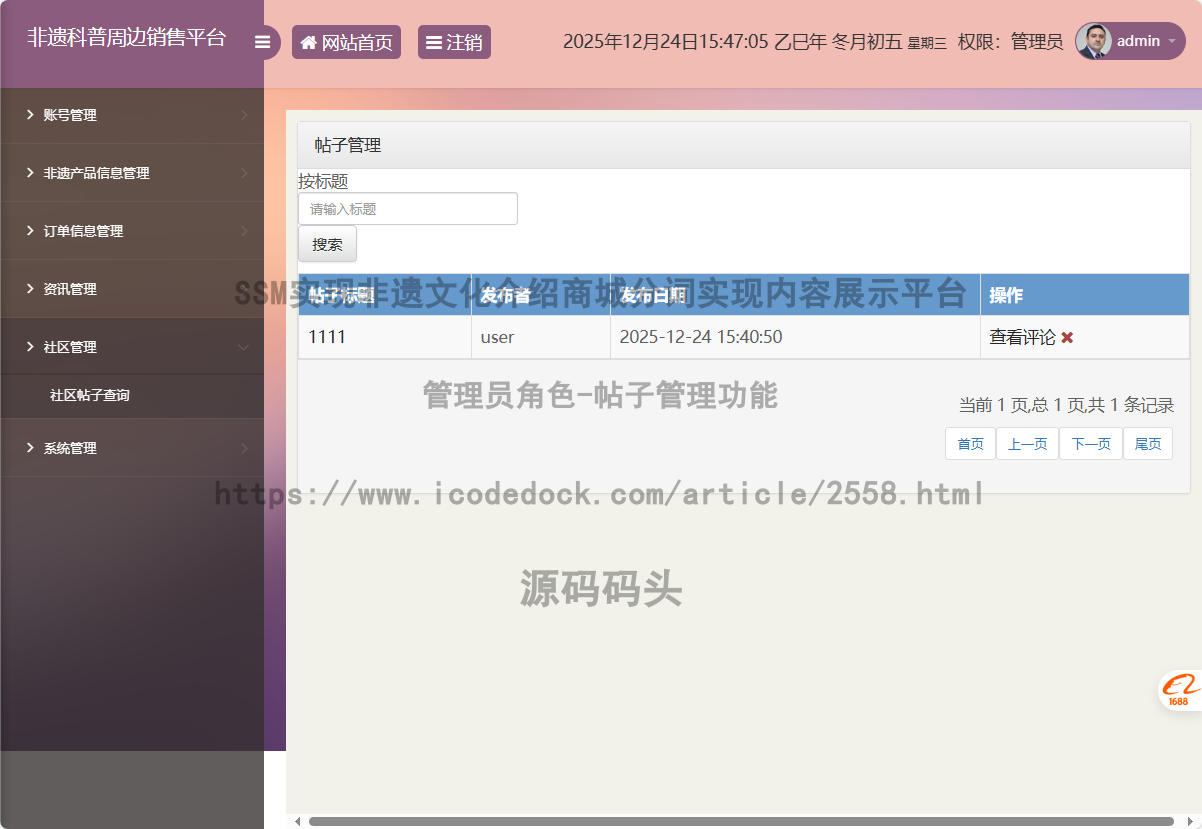Viewport: 1202px width, 829px height.
Task: Click the horizontal scrollbar at the bottom
Action: coord(740,821)
